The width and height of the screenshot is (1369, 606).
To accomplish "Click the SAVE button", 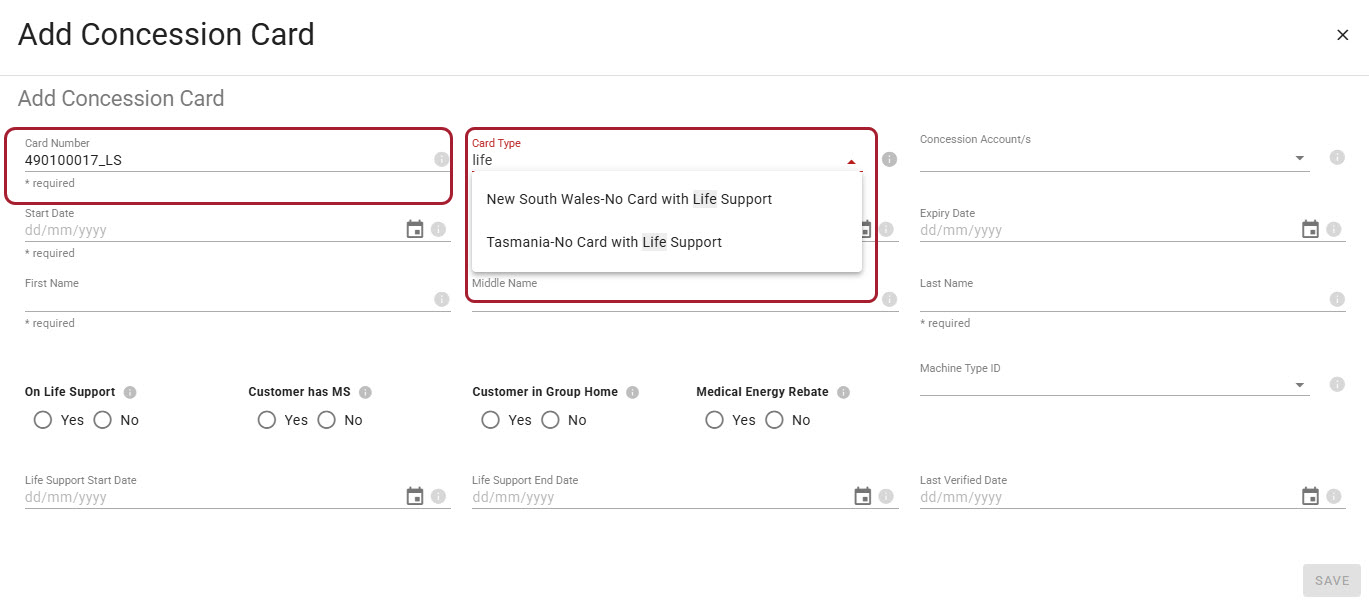I will coord(1332,580).
